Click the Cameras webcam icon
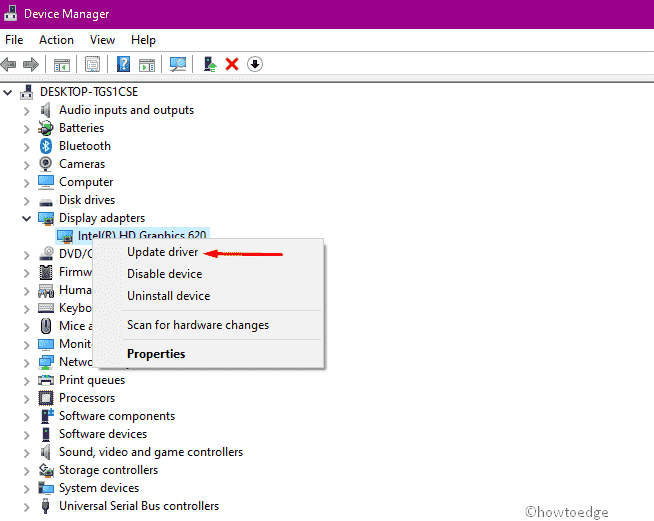654x521 pixels. [45, 164]
